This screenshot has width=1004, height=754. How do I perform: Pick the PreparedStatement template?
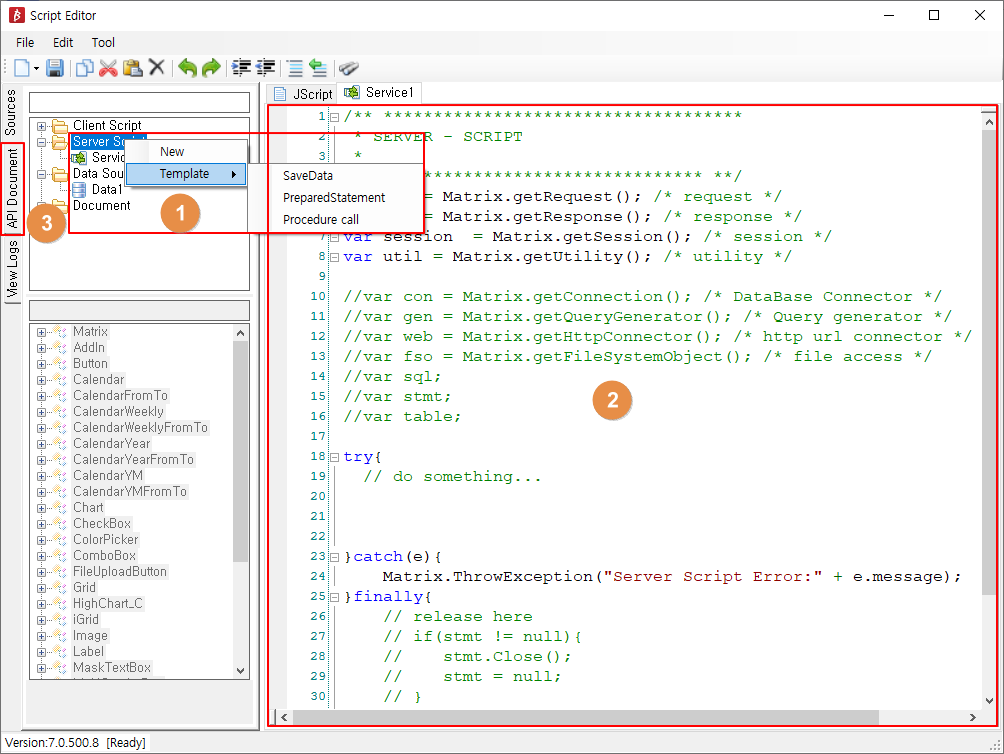(334, 197)
